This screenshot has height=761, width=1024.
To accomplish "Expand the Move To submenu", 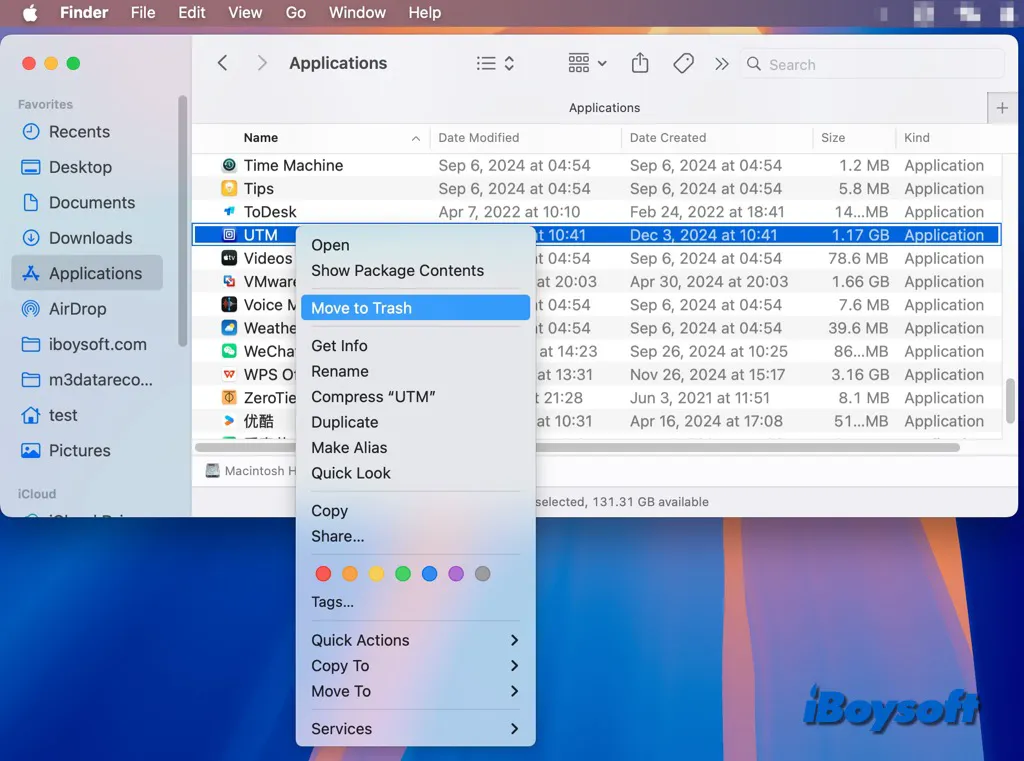I will [415, 691].
